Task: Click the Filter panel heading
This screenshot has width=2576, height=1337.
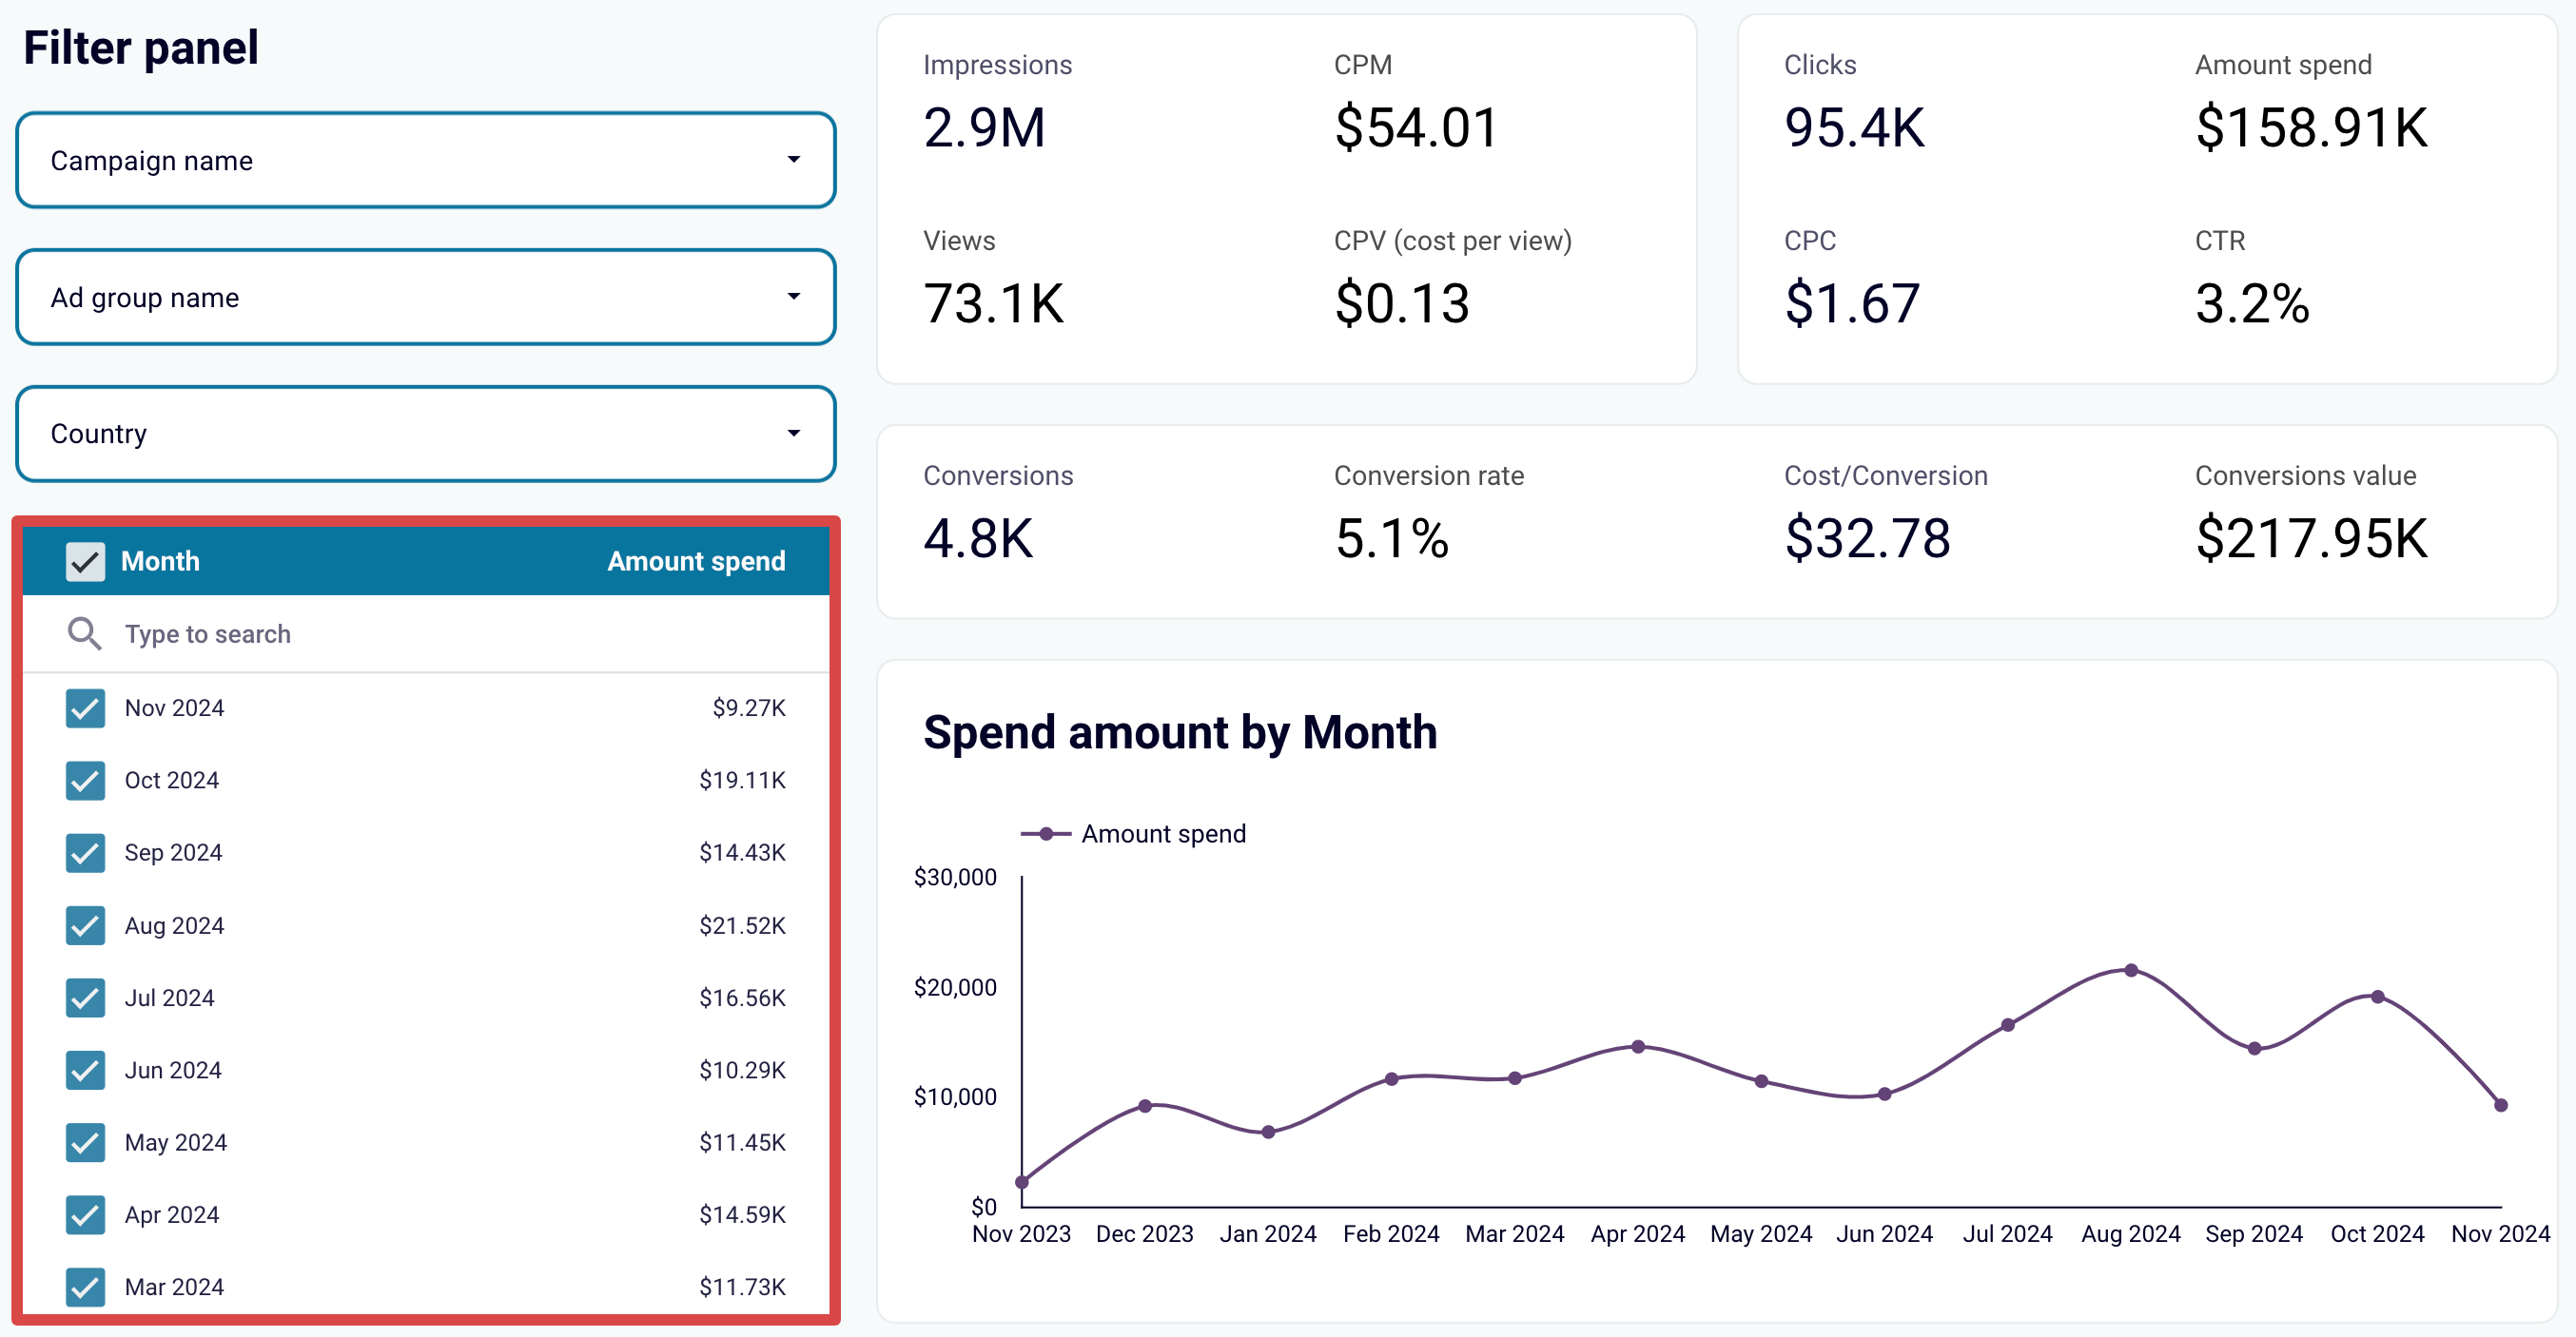Action: (x=141, y=48)
